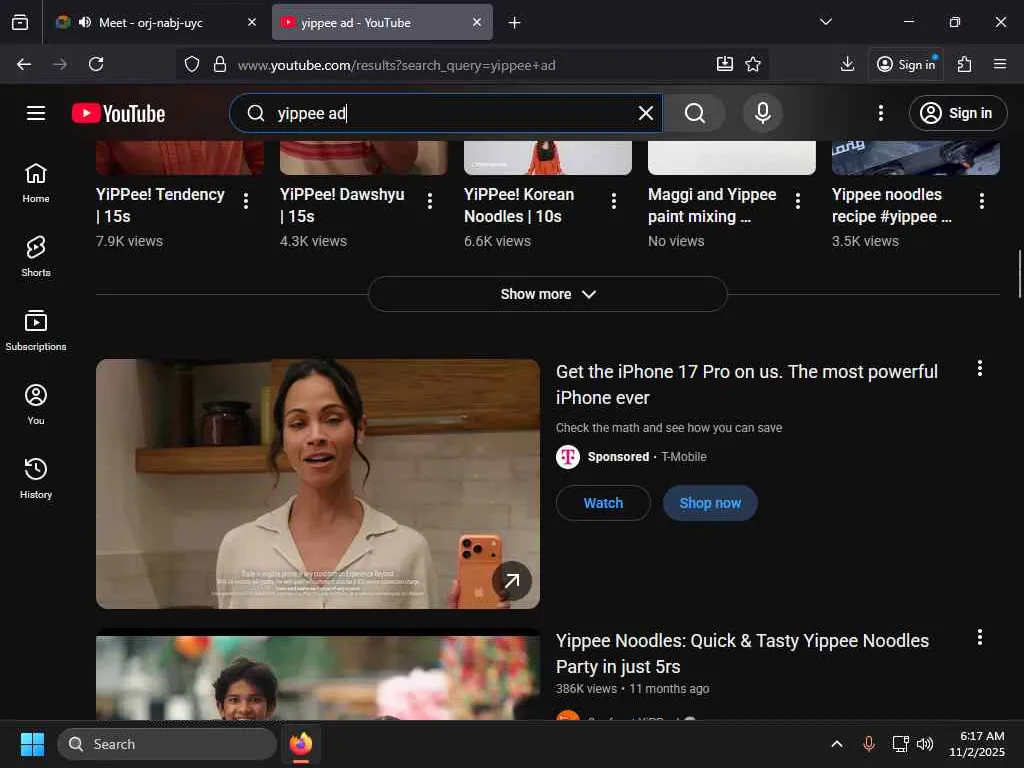Open the T-Mobile channel avatar
This screenshot has width=1024, height=768.
point(568,456)
